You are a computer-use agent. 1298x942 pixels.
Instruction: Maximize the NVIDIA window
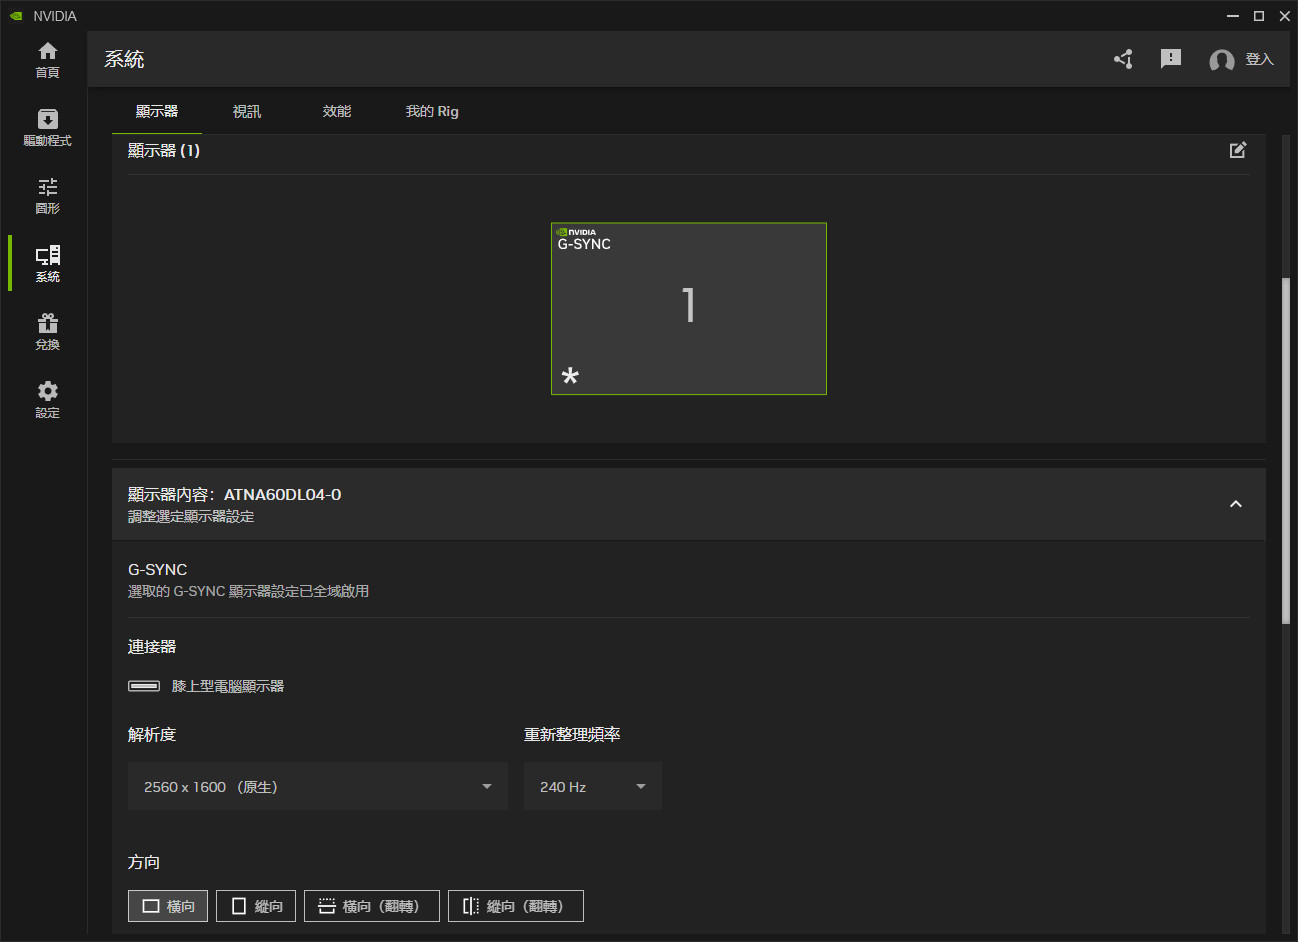pos(1259,16)
